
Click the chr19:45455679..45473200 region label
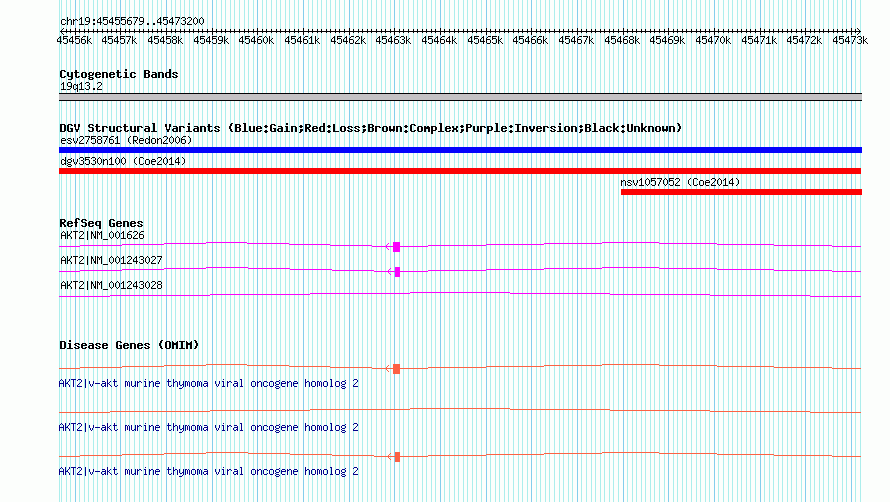[132, 22]
